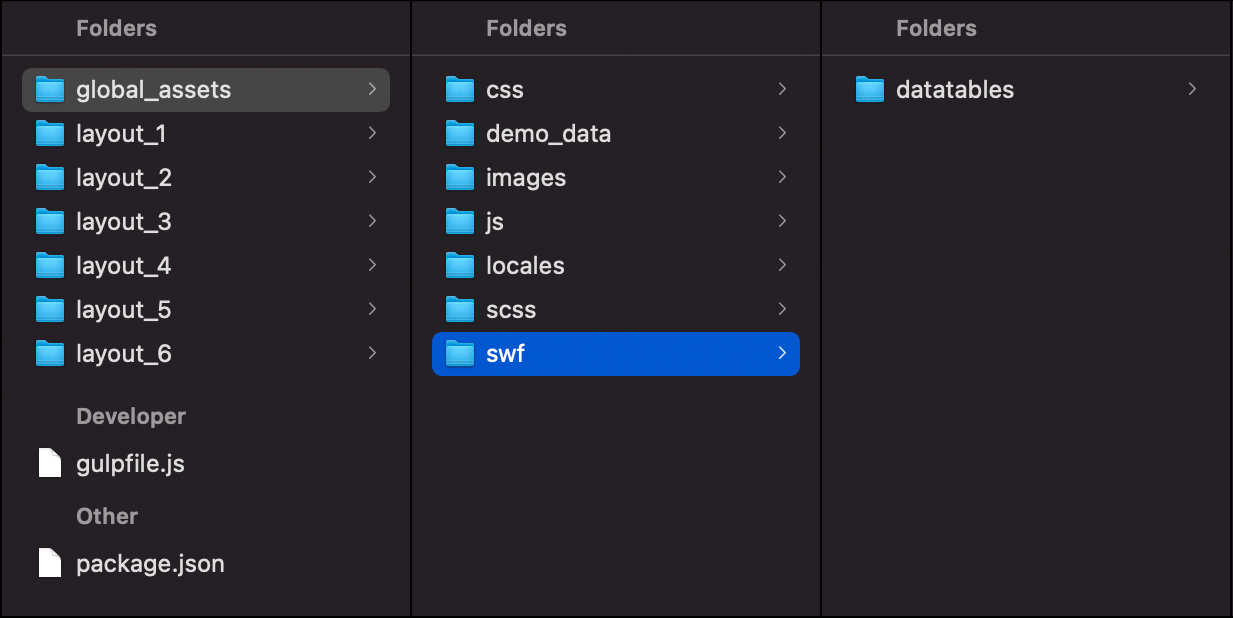Image resolution: width=1233 pixels, height=618 pixels.
Task: Click the locales folder icon
Action: coord(460,266)
